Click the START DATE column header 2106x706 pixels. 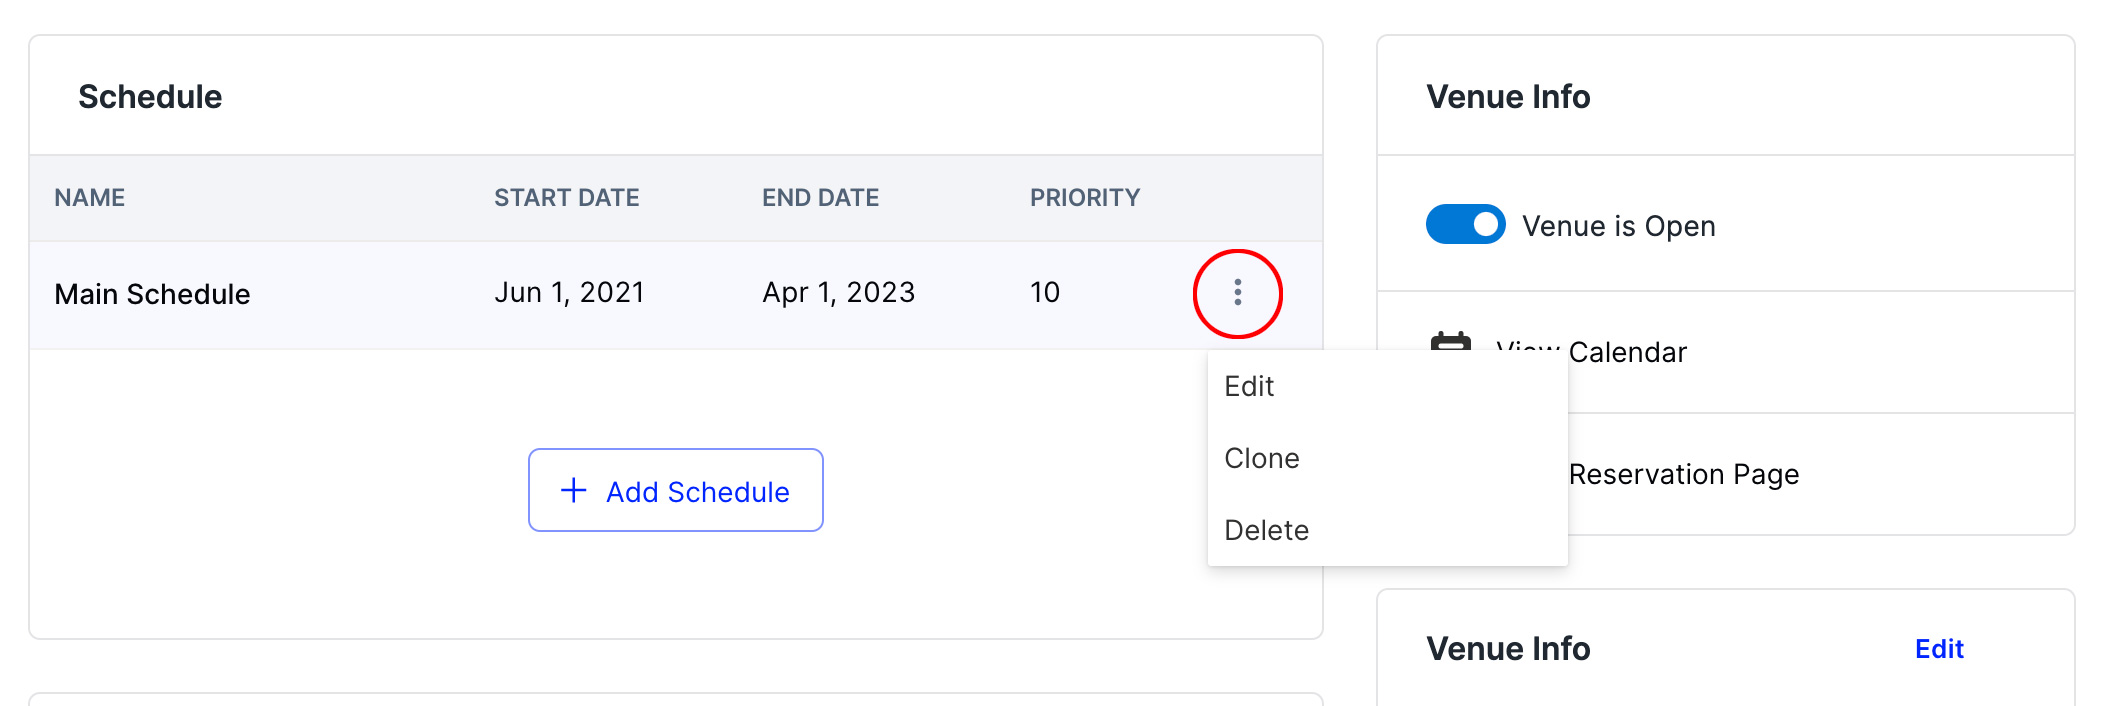pos(566,198)
